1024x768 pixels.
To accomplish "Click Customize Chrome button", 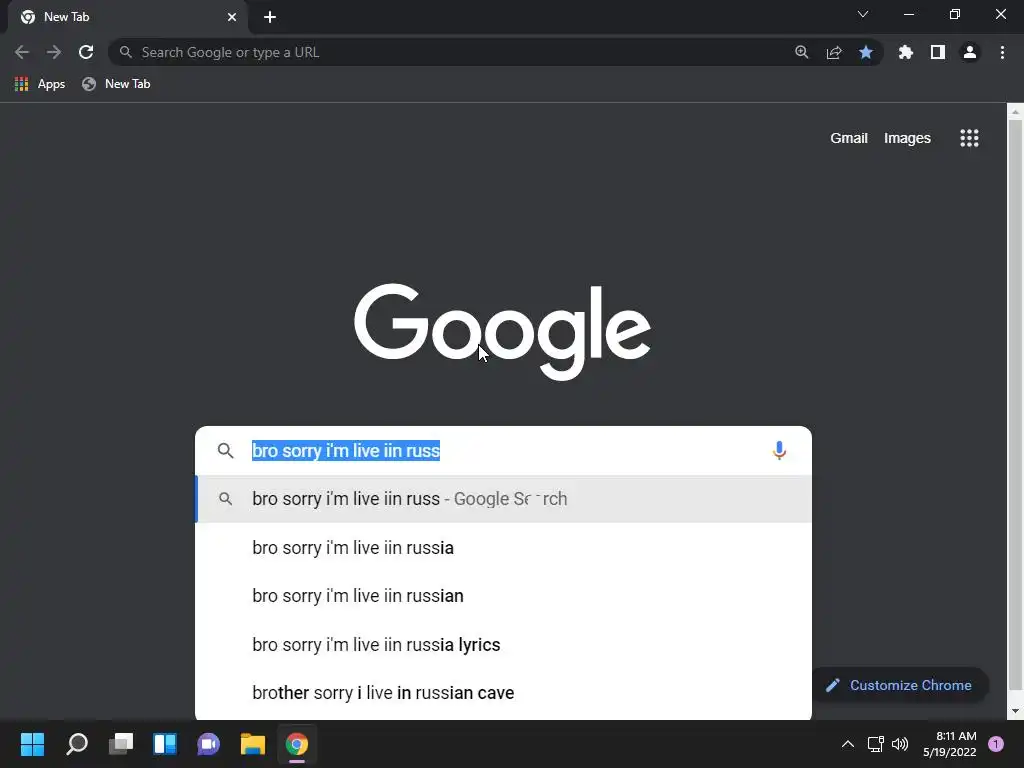I will [x=899, y=685].
